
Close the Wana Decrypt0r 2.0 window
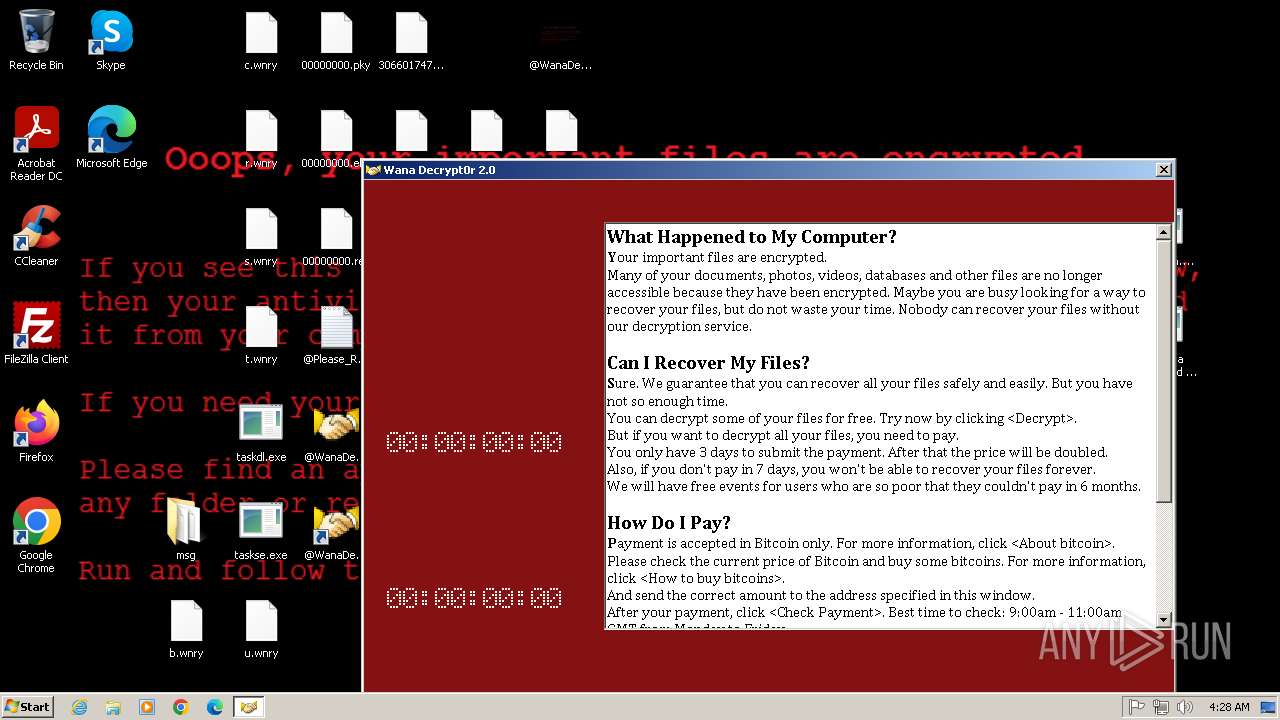tap(1163, 170)
